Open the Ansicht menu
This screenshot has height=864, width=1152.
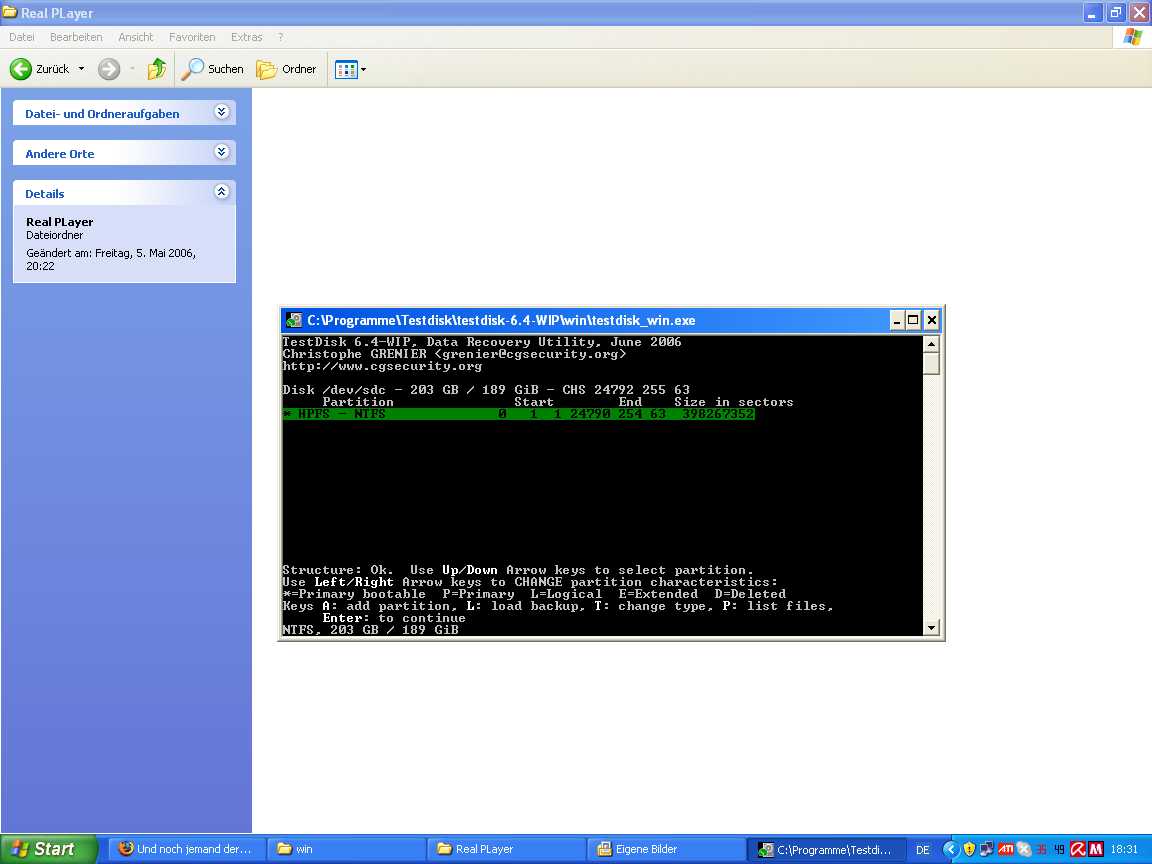(x=136, y=37)
